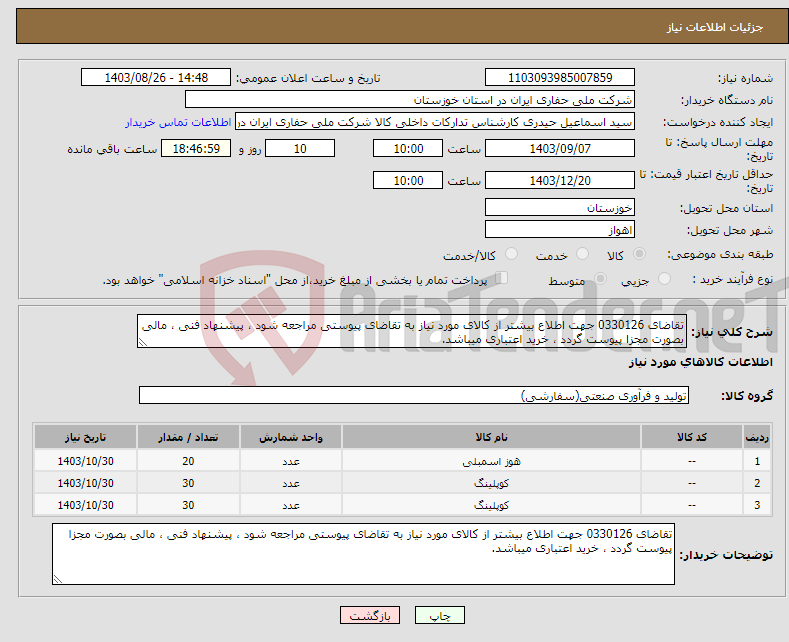Image resolution: width=789 pixels, height=642 pixels.
Task: Click the واحد شمارش column header
Action: click(x=291, y=437)
